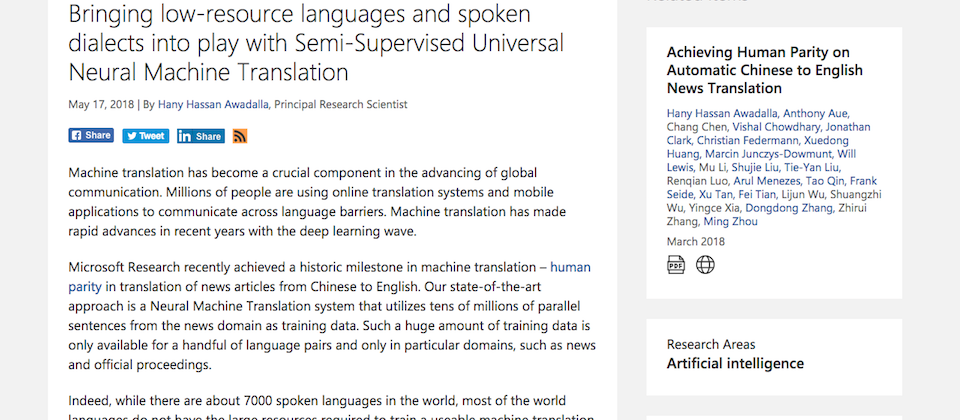Image resolution: width=960 pixels, height=420 pixels.
Task: Open Christian Federmann author link
Action: click(748, 140)
